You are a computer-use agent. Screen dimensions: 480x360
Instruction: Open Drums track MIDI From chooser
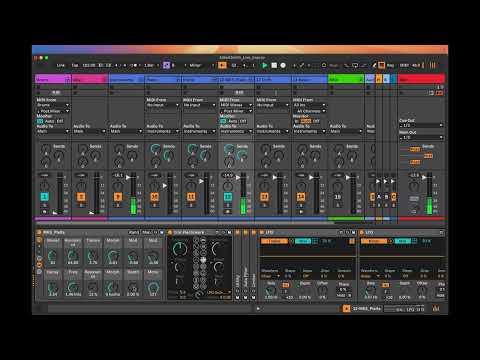coord(53,105)
